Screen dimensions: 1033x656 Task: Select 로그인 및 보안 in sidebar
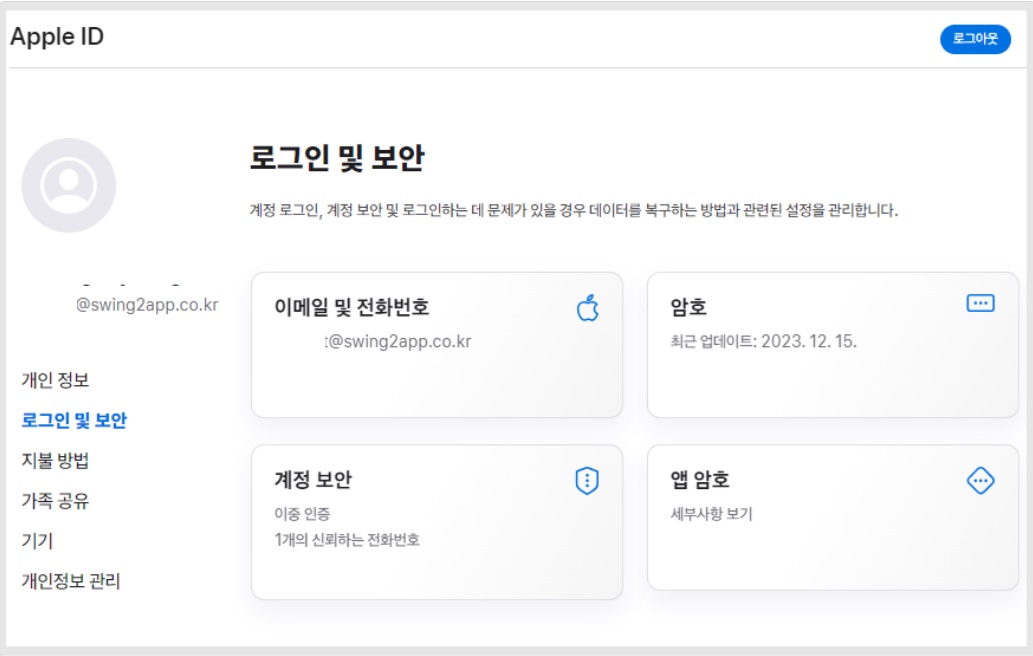[x=74, y=420]
